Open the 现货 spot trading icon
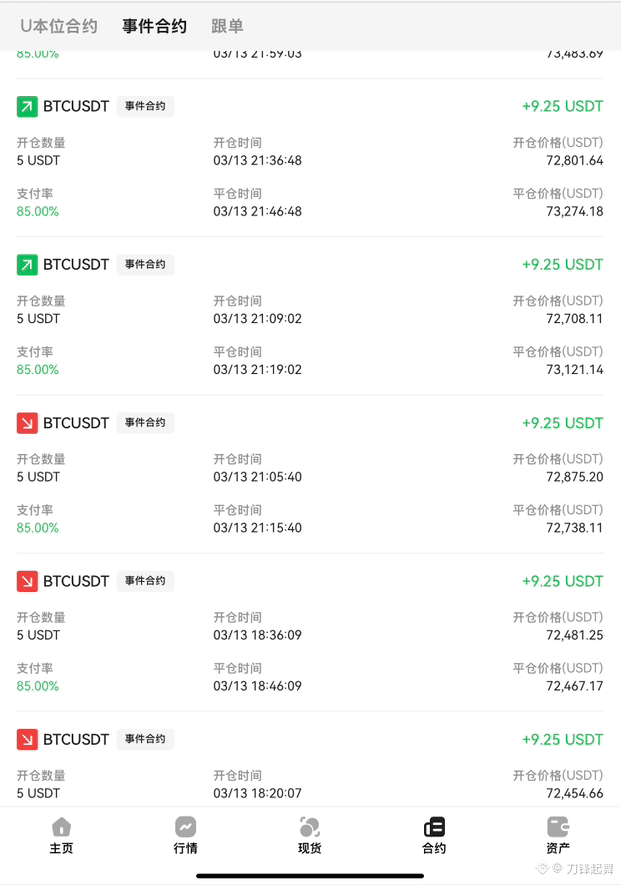This screenshot has width=621, height=885. (x=309, y=835)
